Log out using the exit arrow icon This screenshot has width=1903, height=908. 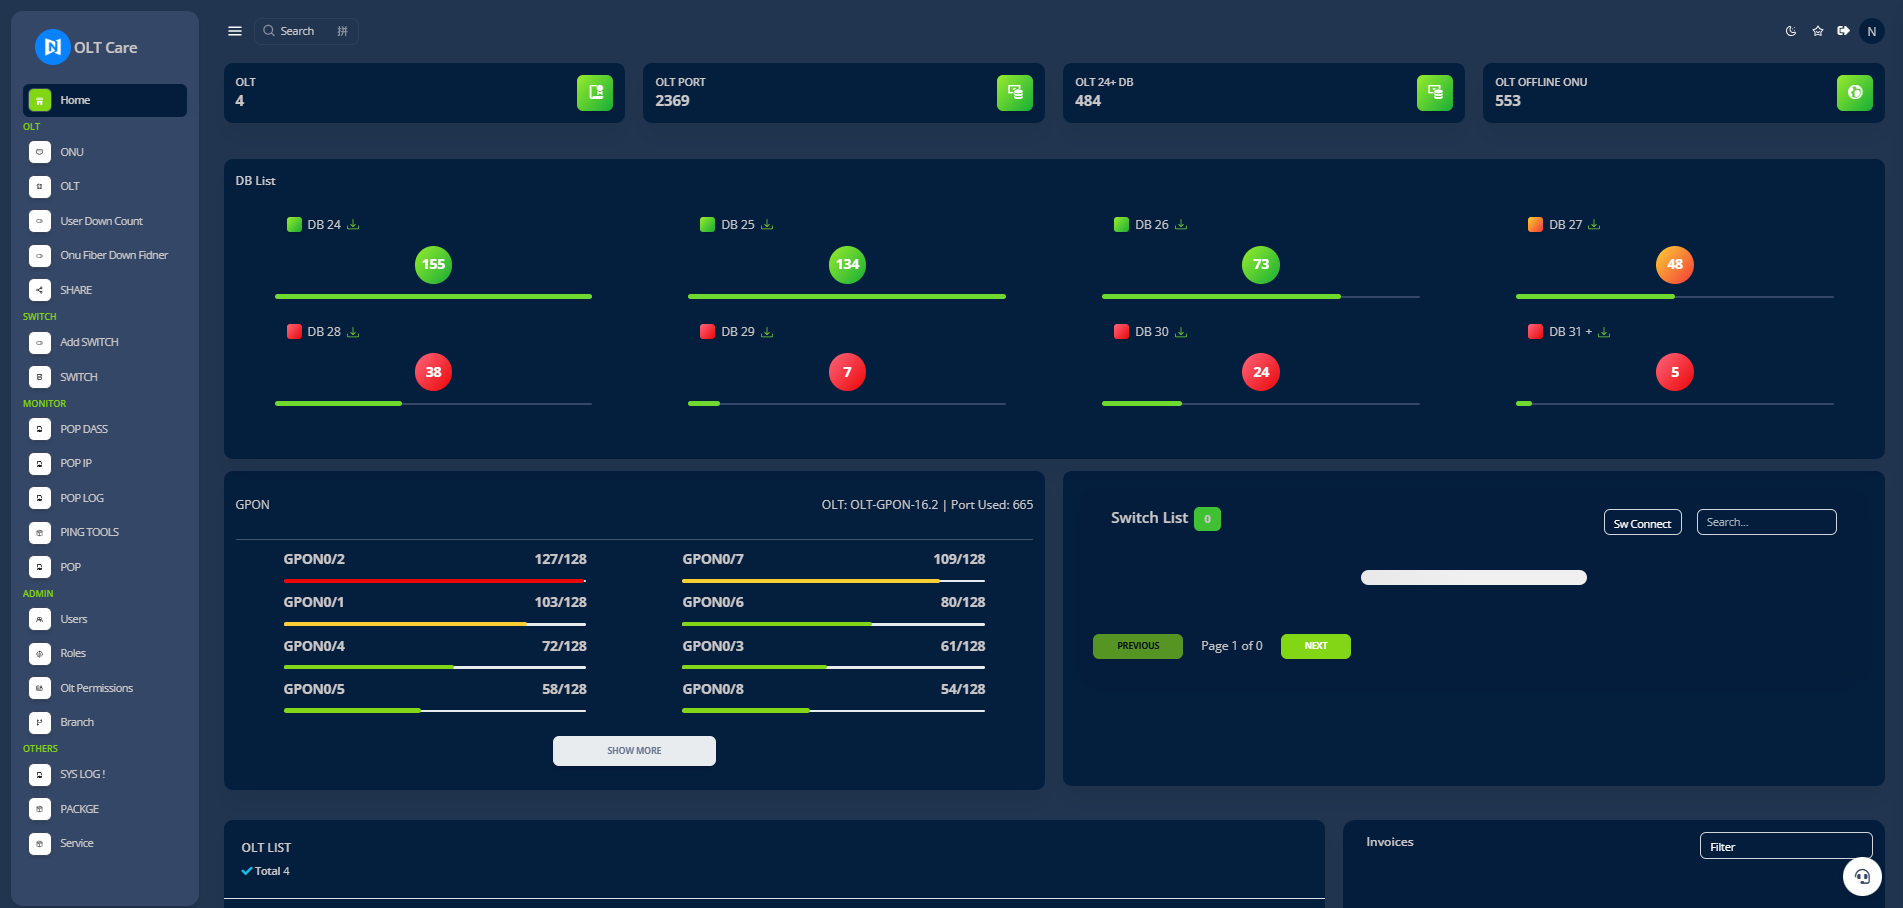1843,31
